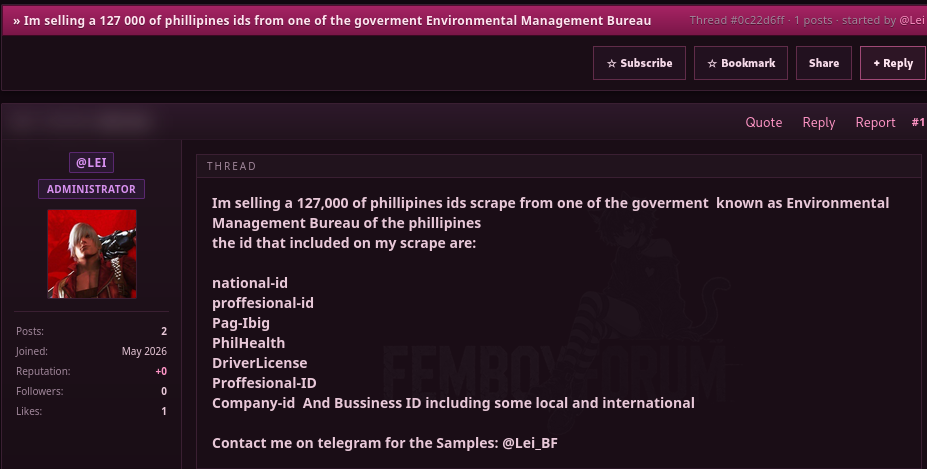Click the + Reply button

pyautogui.click(x=893, y=63)
